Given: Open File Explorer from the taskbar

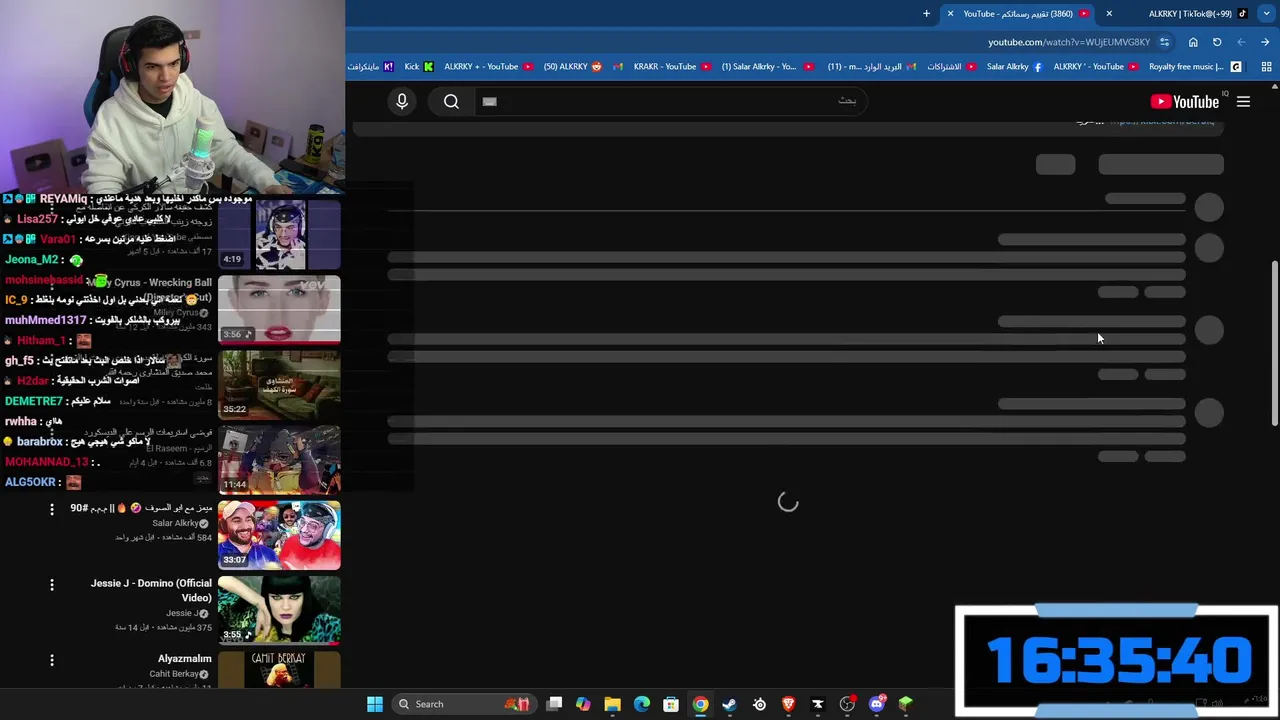Looking at the screenshot, I should coord(612,704).
